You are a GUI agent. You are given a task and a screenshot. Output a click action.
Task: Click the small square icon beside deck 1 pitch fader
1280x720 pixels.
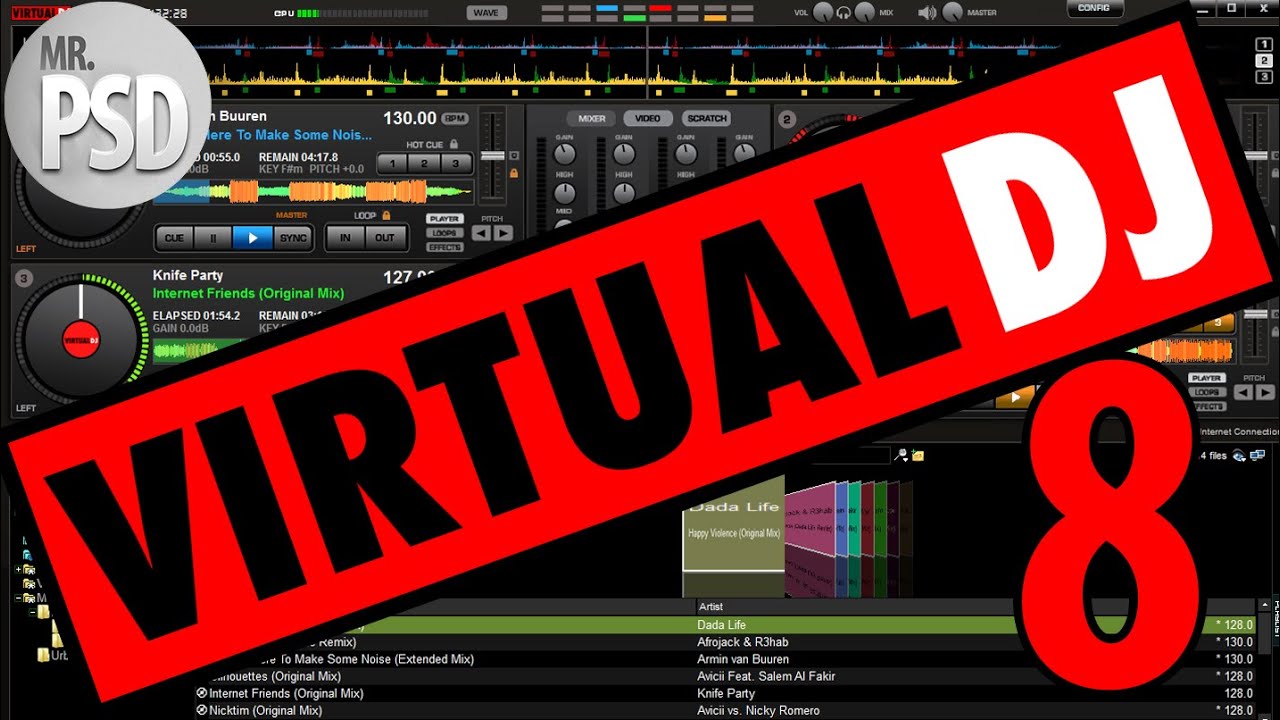(514, 156)
